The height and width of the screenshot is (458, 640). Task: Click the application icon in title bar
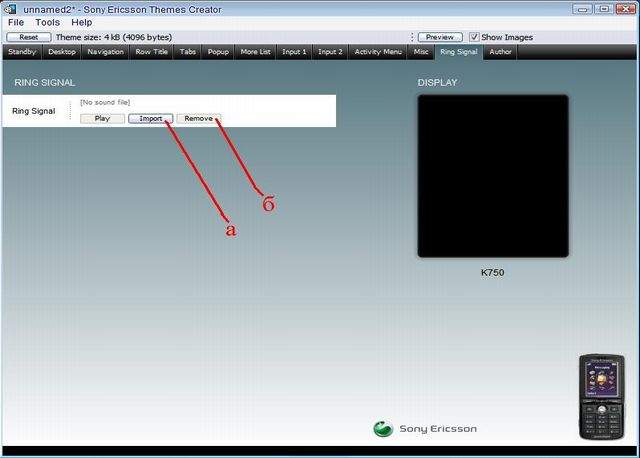pyautogui.click(x=10, y=9)
